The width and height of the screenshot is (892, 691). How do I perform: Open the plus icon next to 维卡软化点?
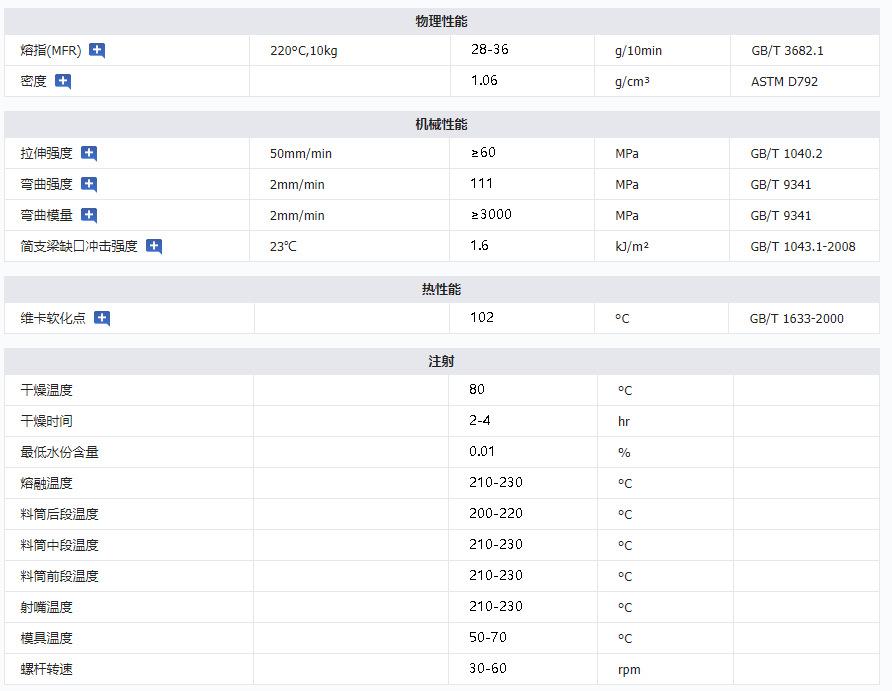click(102, 318)
